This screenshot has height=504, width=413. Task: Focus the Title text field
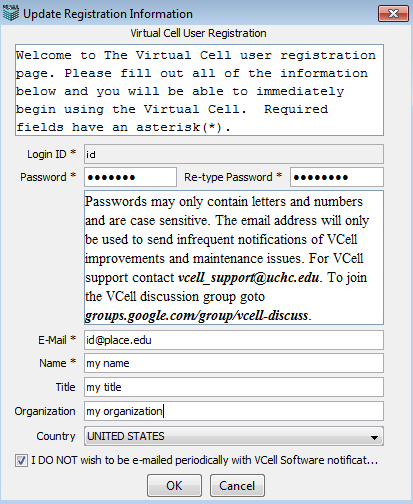(234, 387)
